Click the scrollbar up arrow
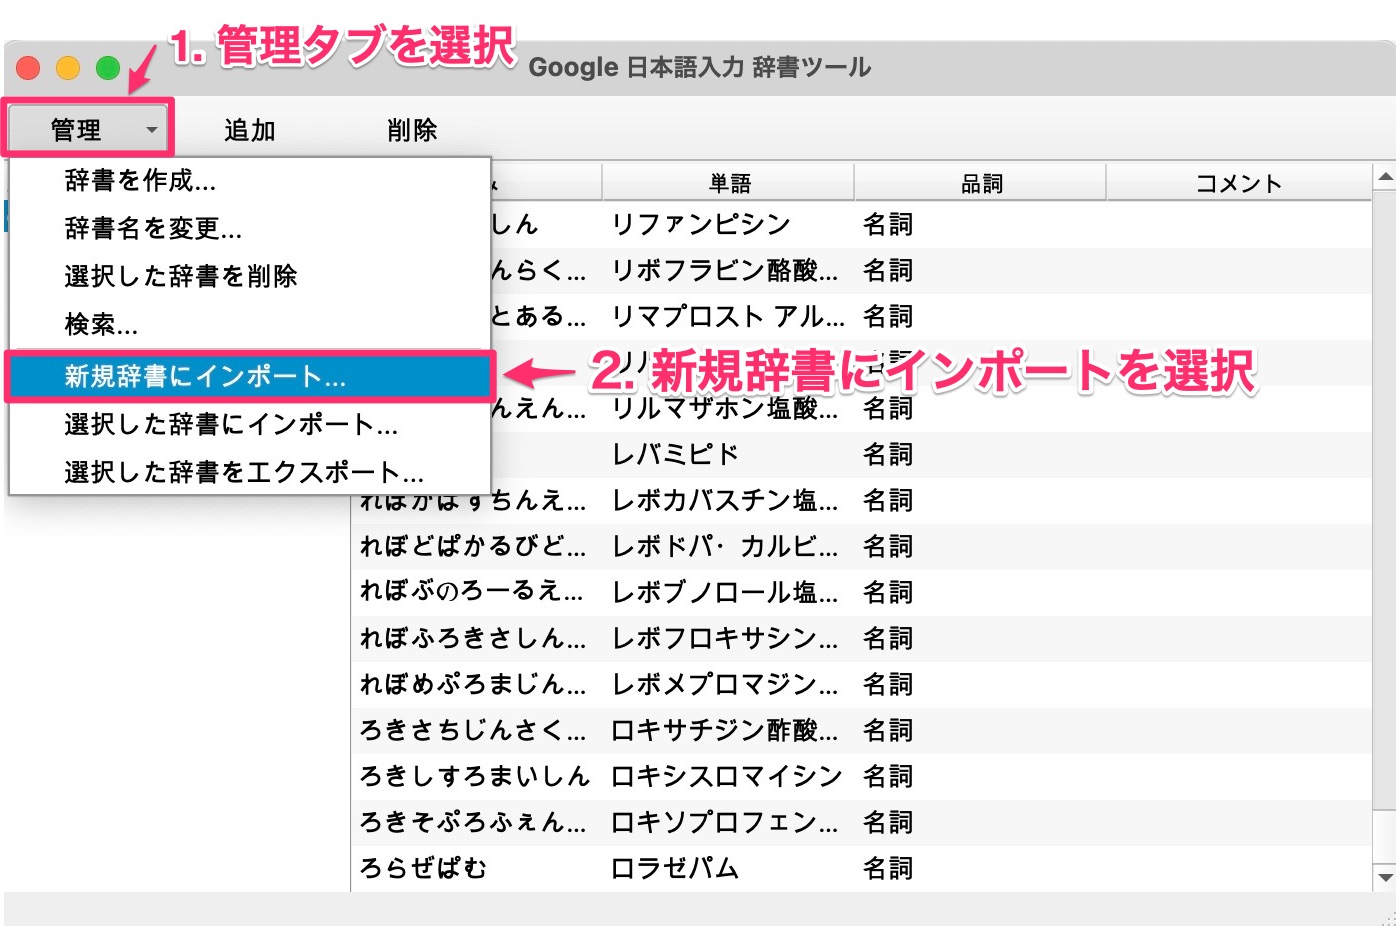The image size is (1396, 926). [1383, 177]
